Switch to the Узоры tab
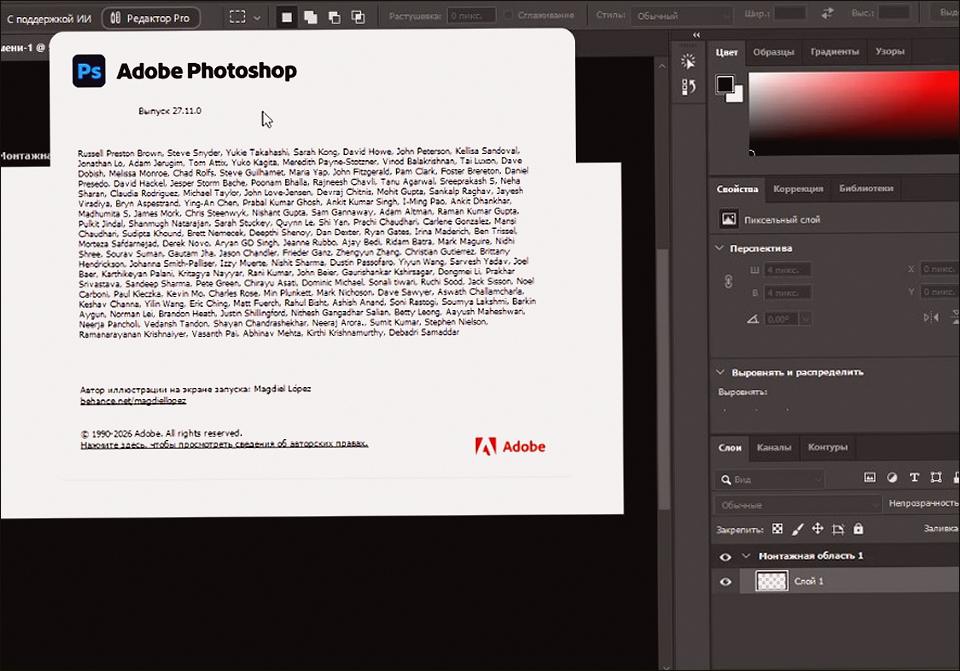This screenshot has height=671, width=960. click(x=890, y=51)
